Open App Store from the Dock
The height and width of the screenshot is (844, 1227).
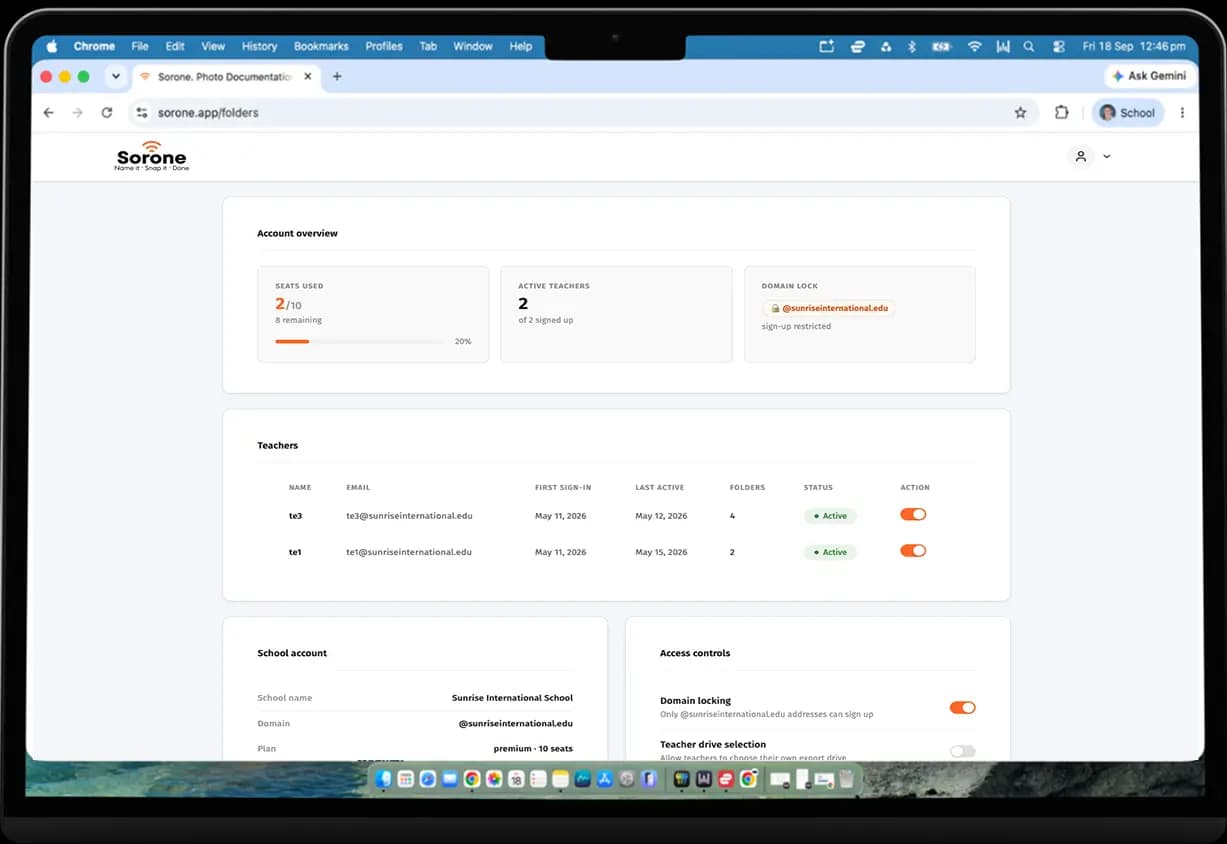pyautogui.click(x=604, y=779)
